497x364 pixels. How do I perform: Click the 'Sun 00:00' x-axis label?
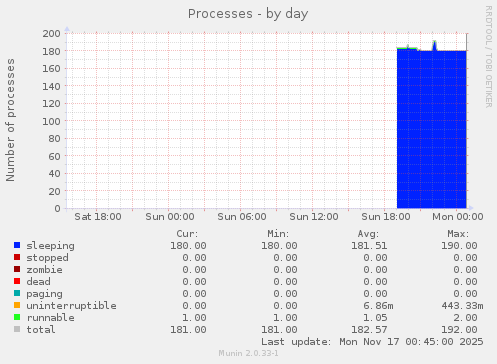coord(170,217)
